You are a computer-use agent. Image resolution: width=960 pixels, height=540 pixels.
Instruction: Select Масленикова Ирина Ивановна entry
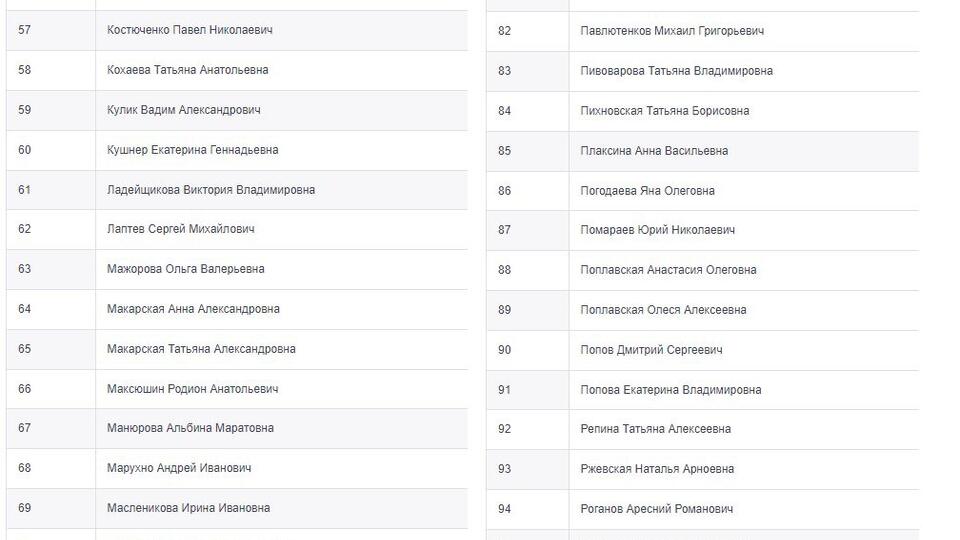coord(188,508)
